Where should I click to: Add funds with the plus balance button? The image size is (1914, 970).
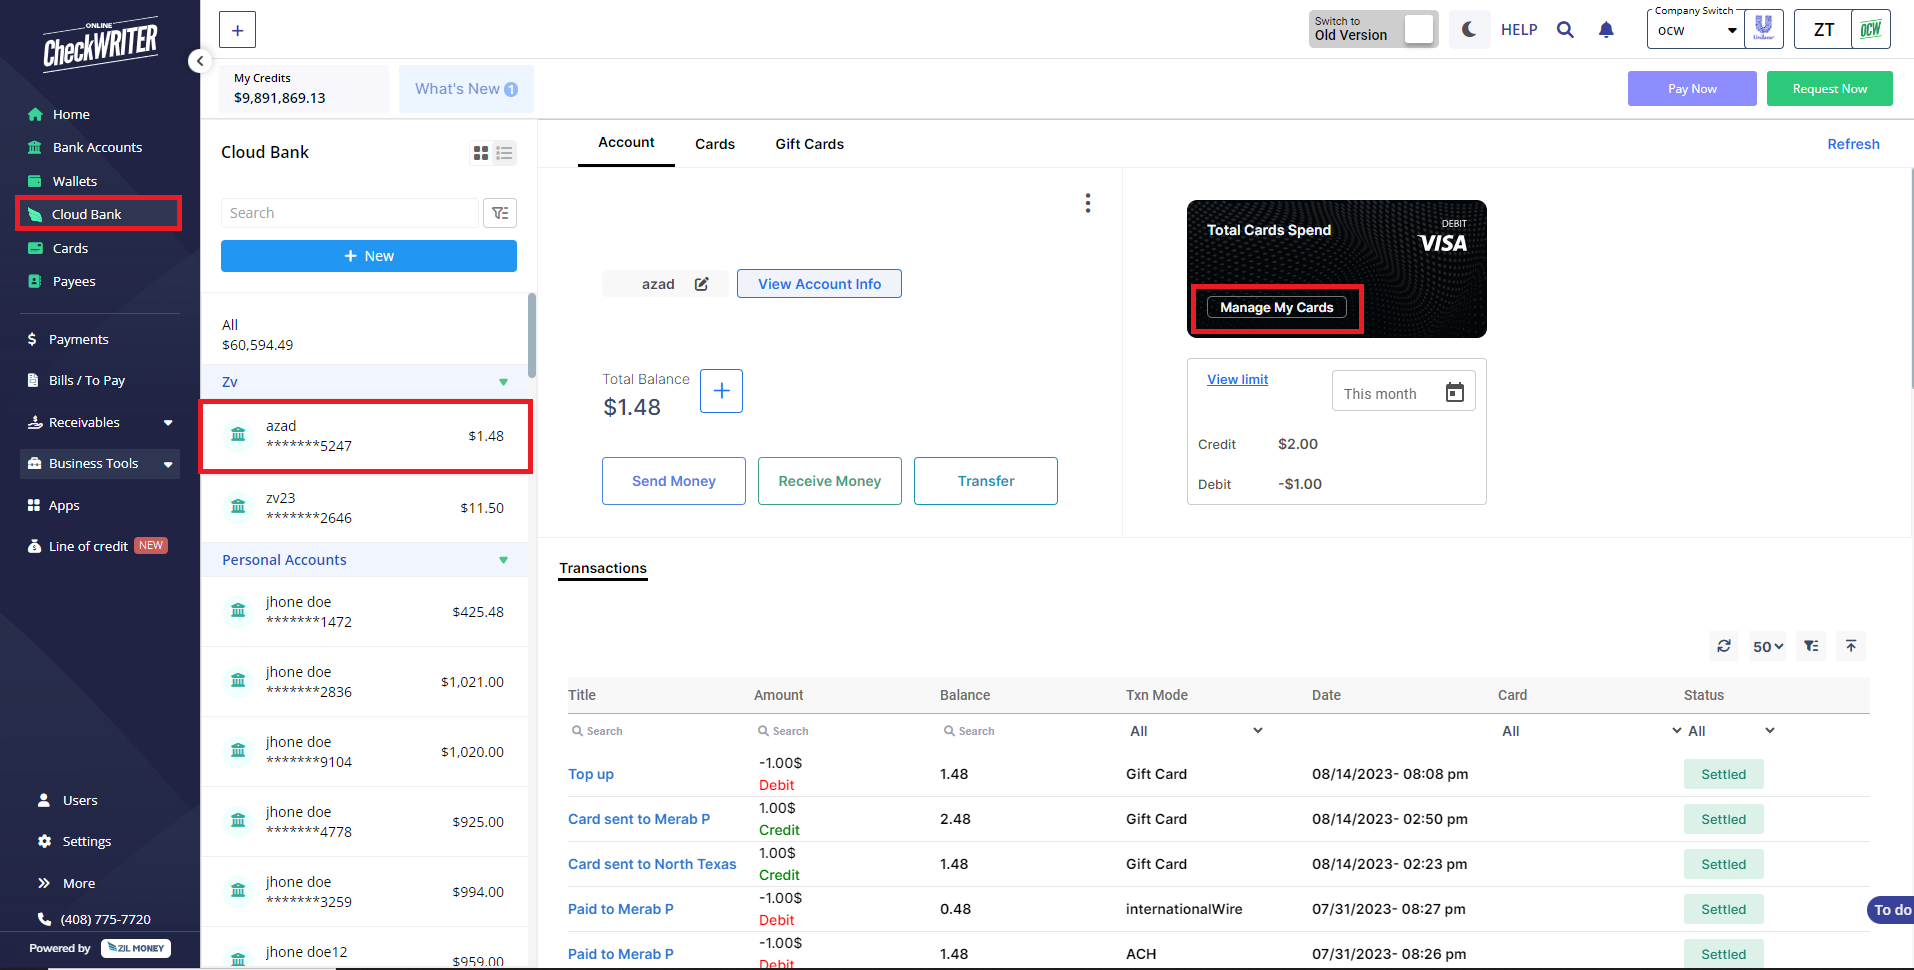click(721, 391)
